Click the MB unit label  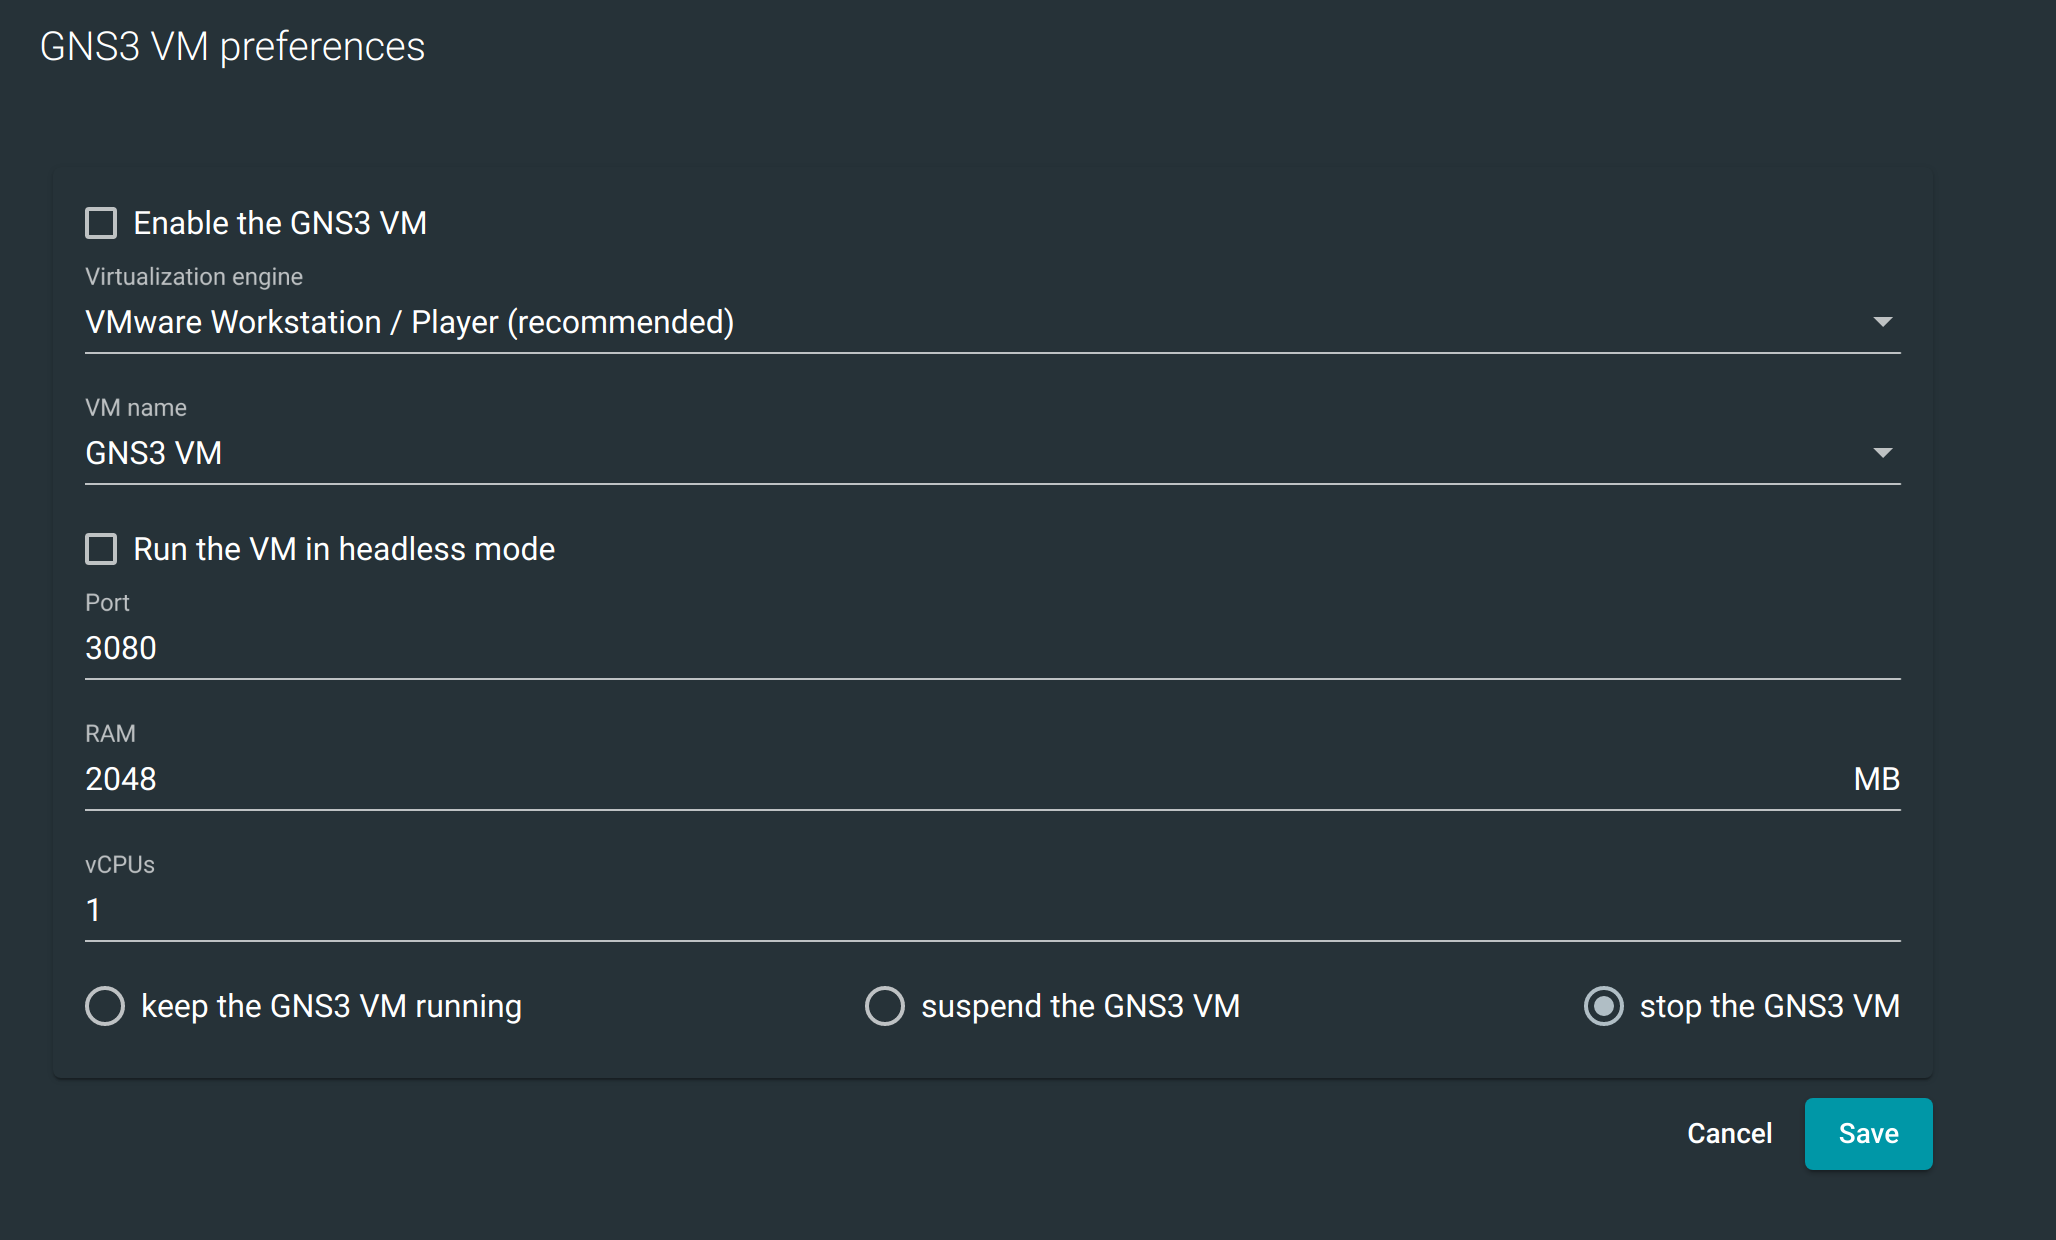(x=1876, y=779)
